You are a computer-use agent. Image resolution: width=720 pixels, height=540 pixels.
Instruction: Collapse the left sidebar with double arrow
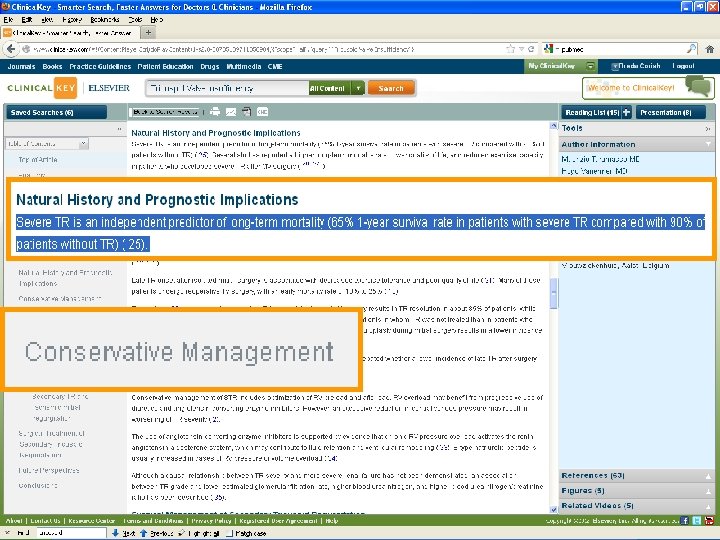[x=119, y=129]
